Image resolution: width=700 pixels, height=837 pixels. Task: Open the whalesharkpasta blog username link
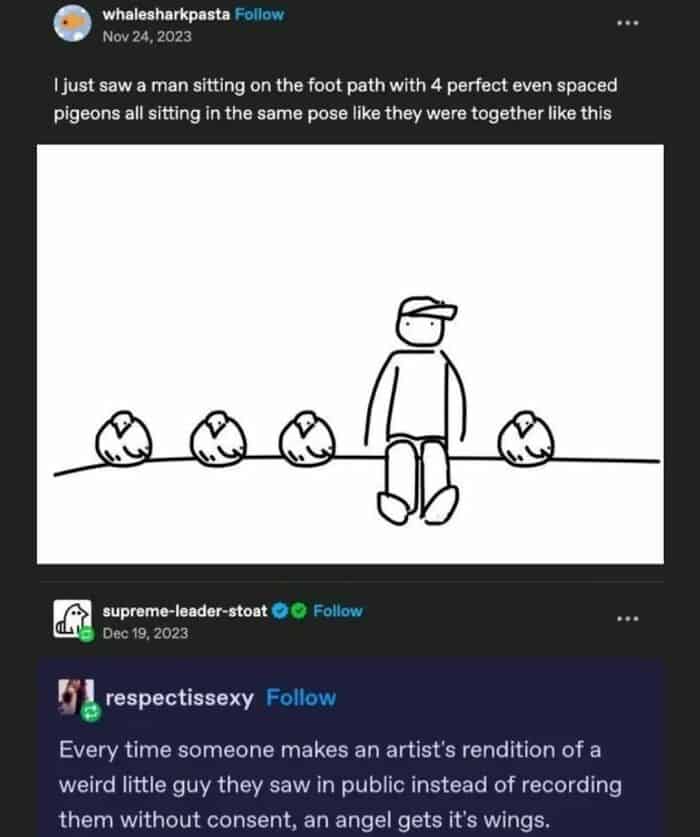pyautogui.click(x=166, y=15)
